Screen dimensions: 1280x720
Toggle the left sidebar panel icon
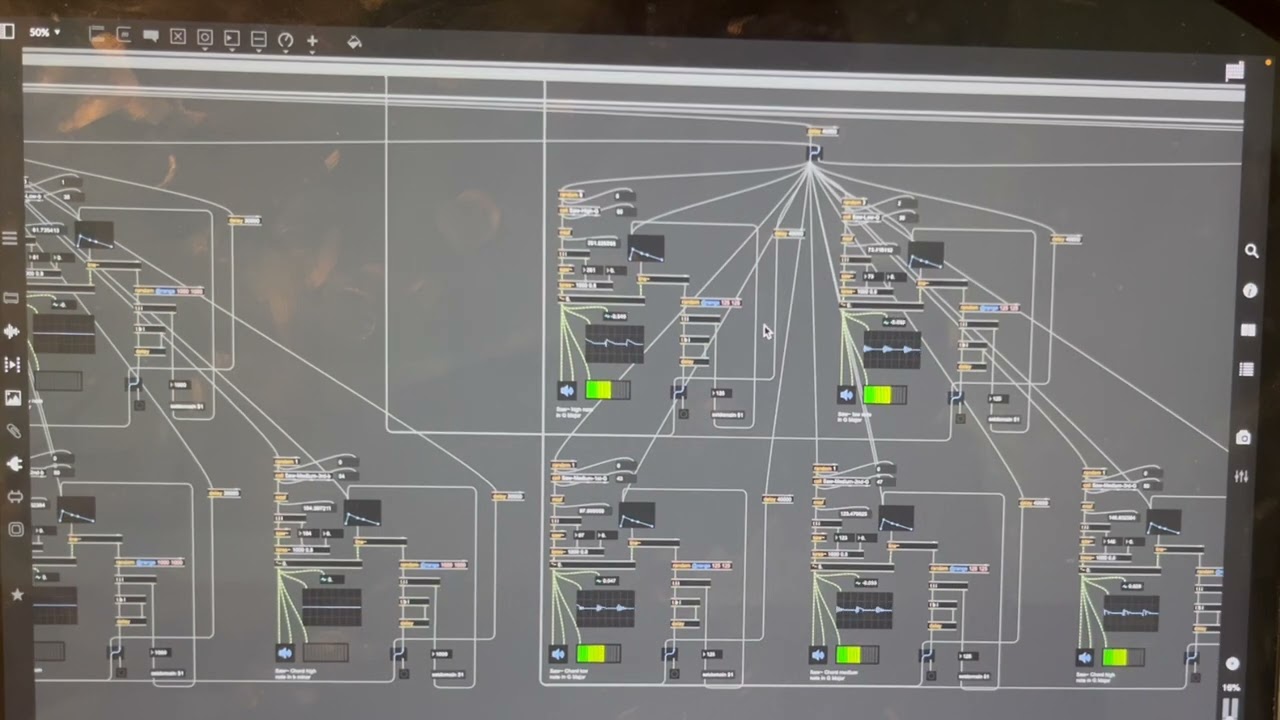(x=8, y=32)
